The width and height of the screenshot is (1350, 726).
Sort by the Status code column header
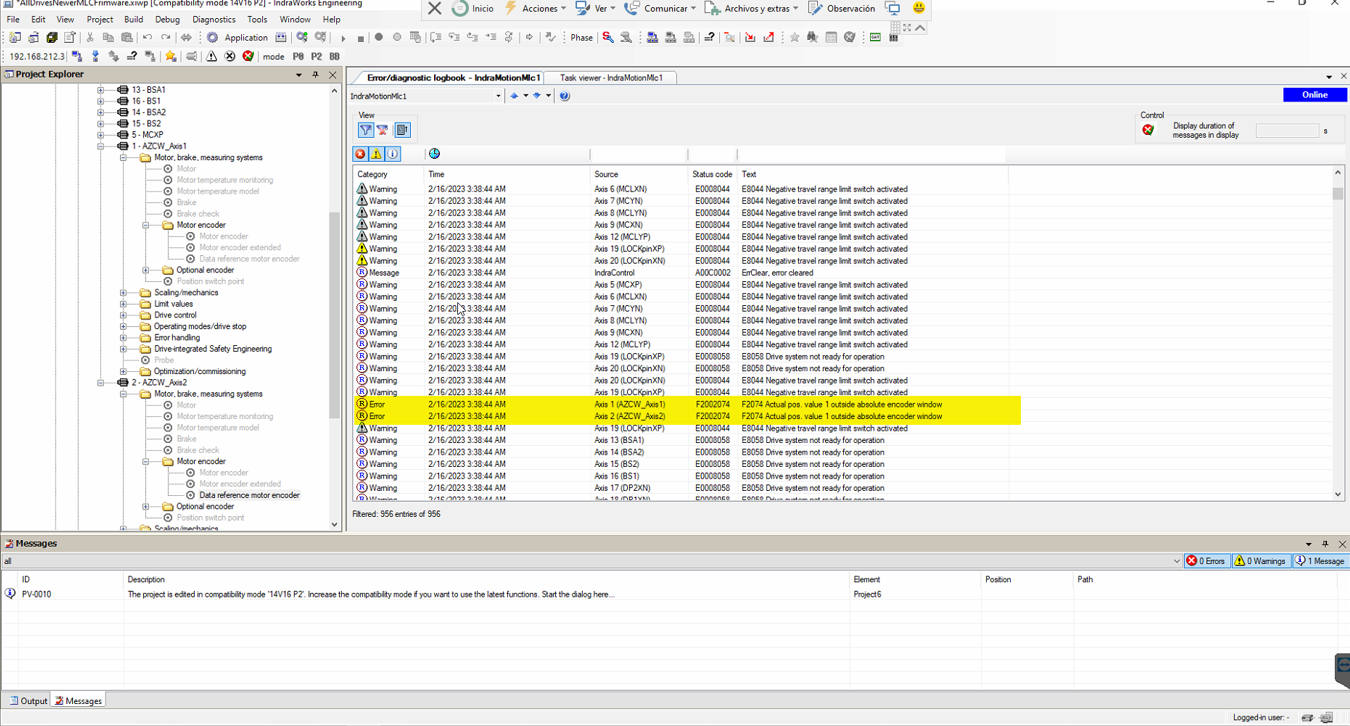tap(712, 174)
